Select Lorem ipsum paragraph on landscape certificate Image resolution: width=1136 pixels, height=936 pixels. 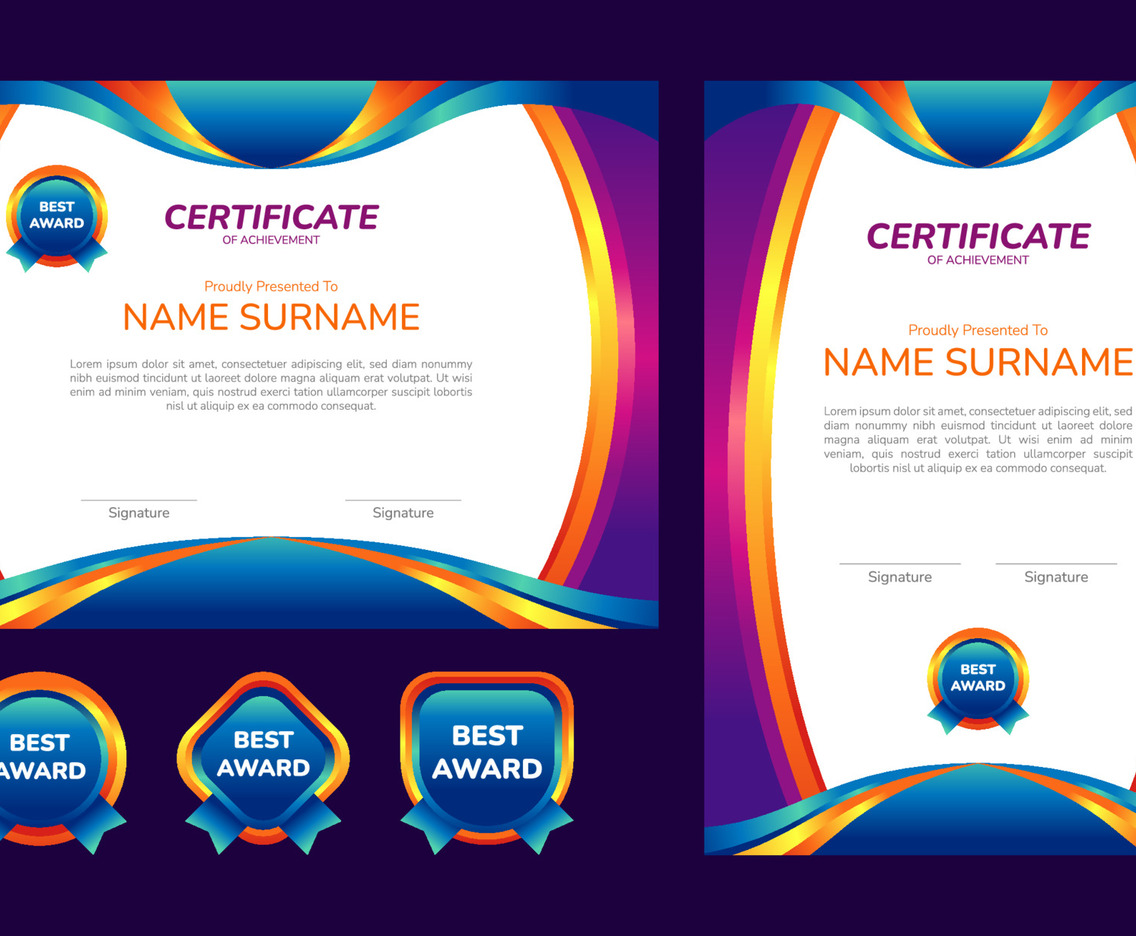tap(271, 385)
